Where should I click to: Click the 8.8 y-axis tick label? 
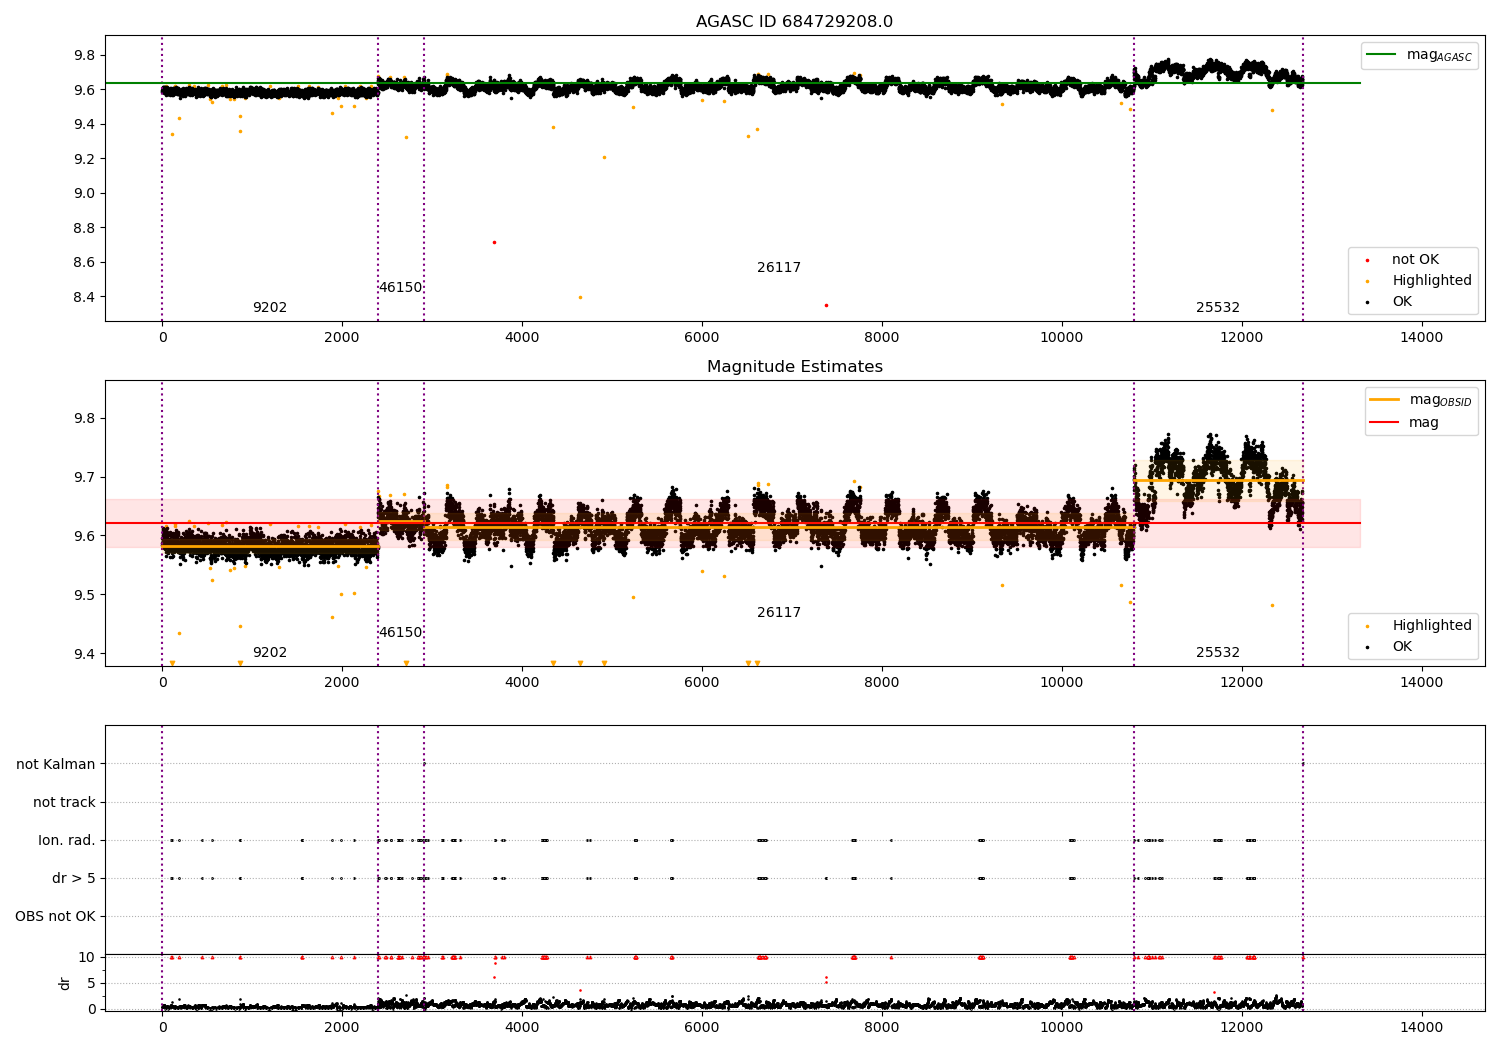coord(85,228)
